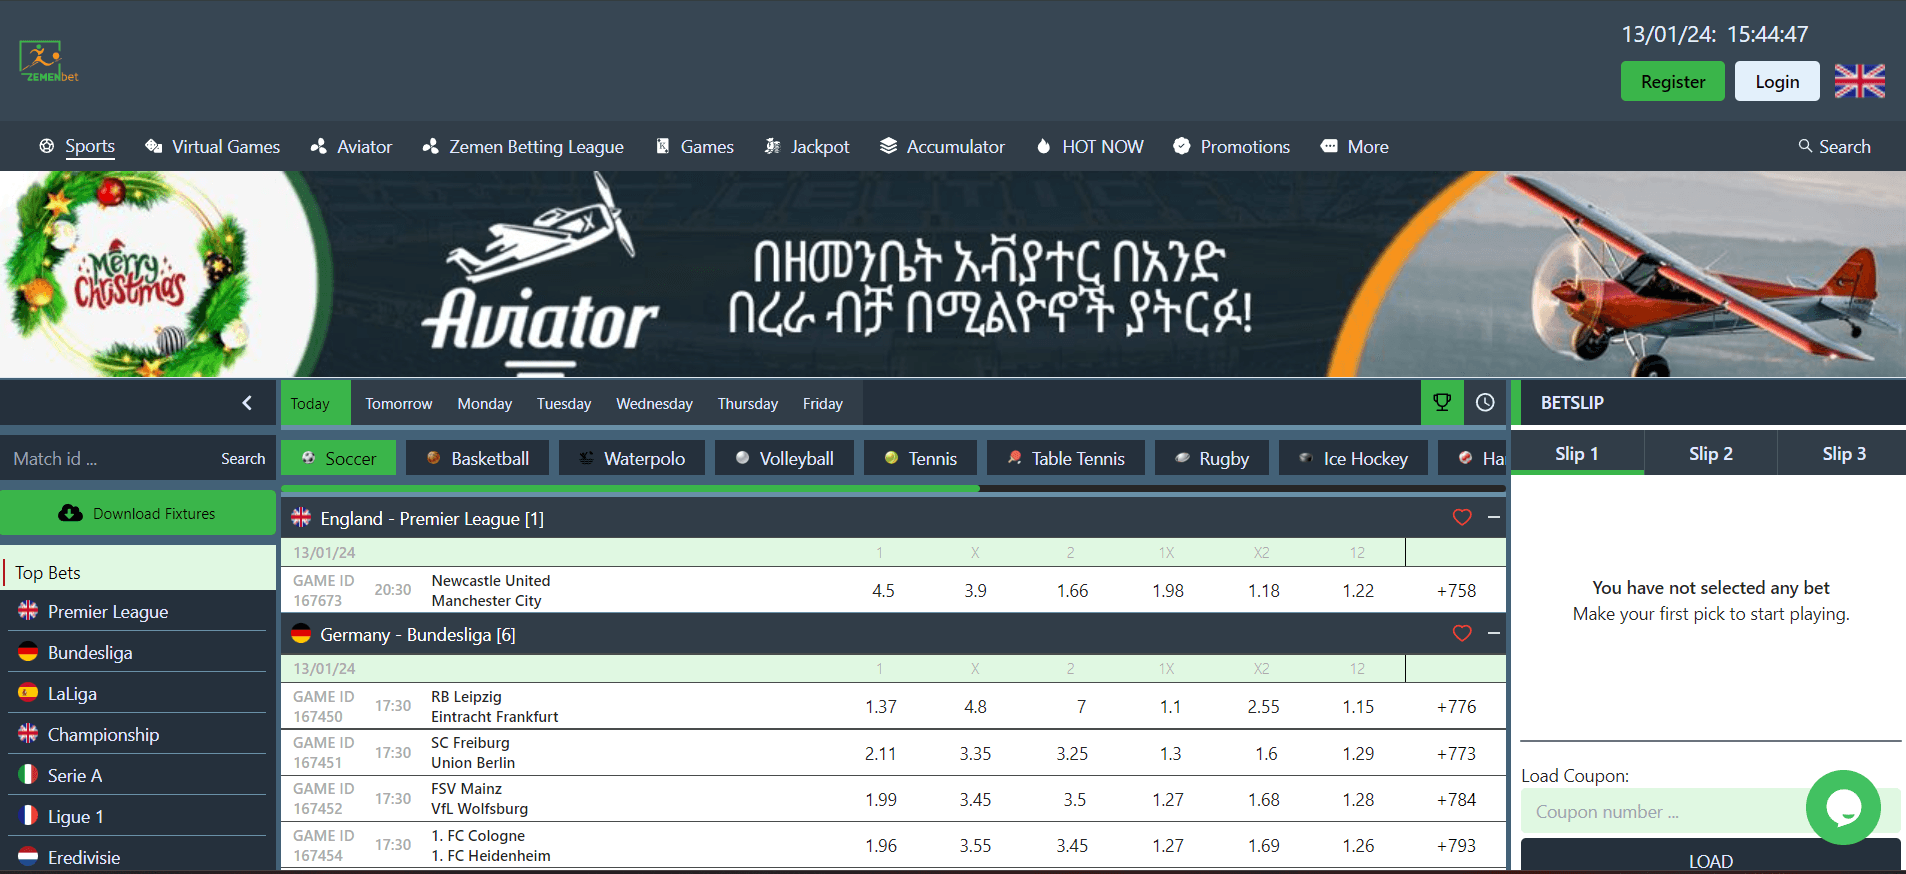Click the Login button
This screenshot has height=874, width=1906.
[x=1777, y=81]
